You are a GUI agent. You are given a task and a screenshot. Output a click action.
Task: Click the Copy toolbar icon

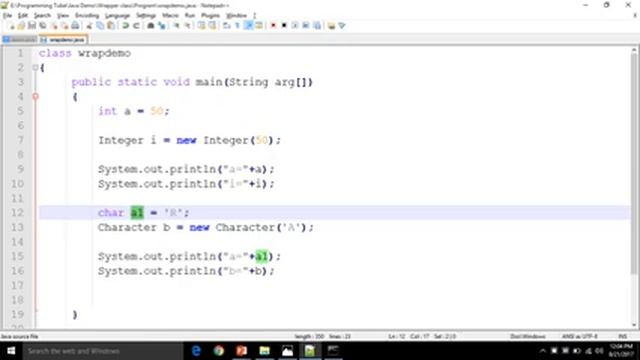(100, 26)
